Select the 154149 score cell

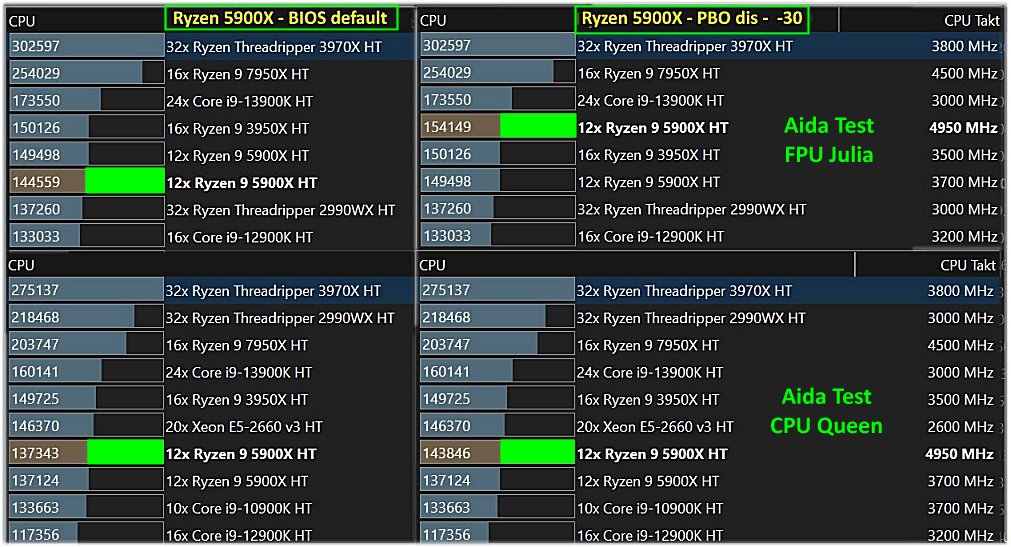coord(460,126)
